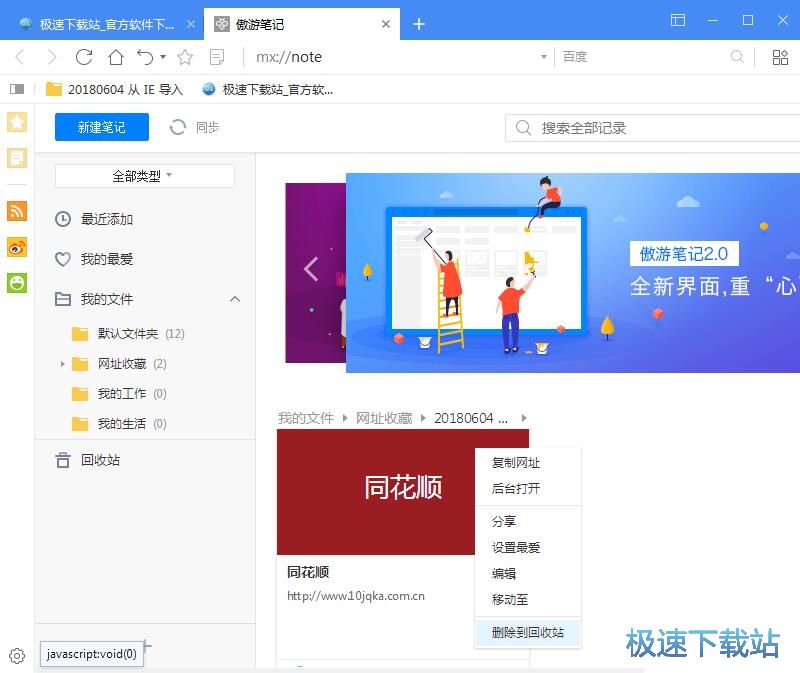800x673 pixels.
Task: Open the 极速下载站 bookmark link
Action: (x=267, y=89)
